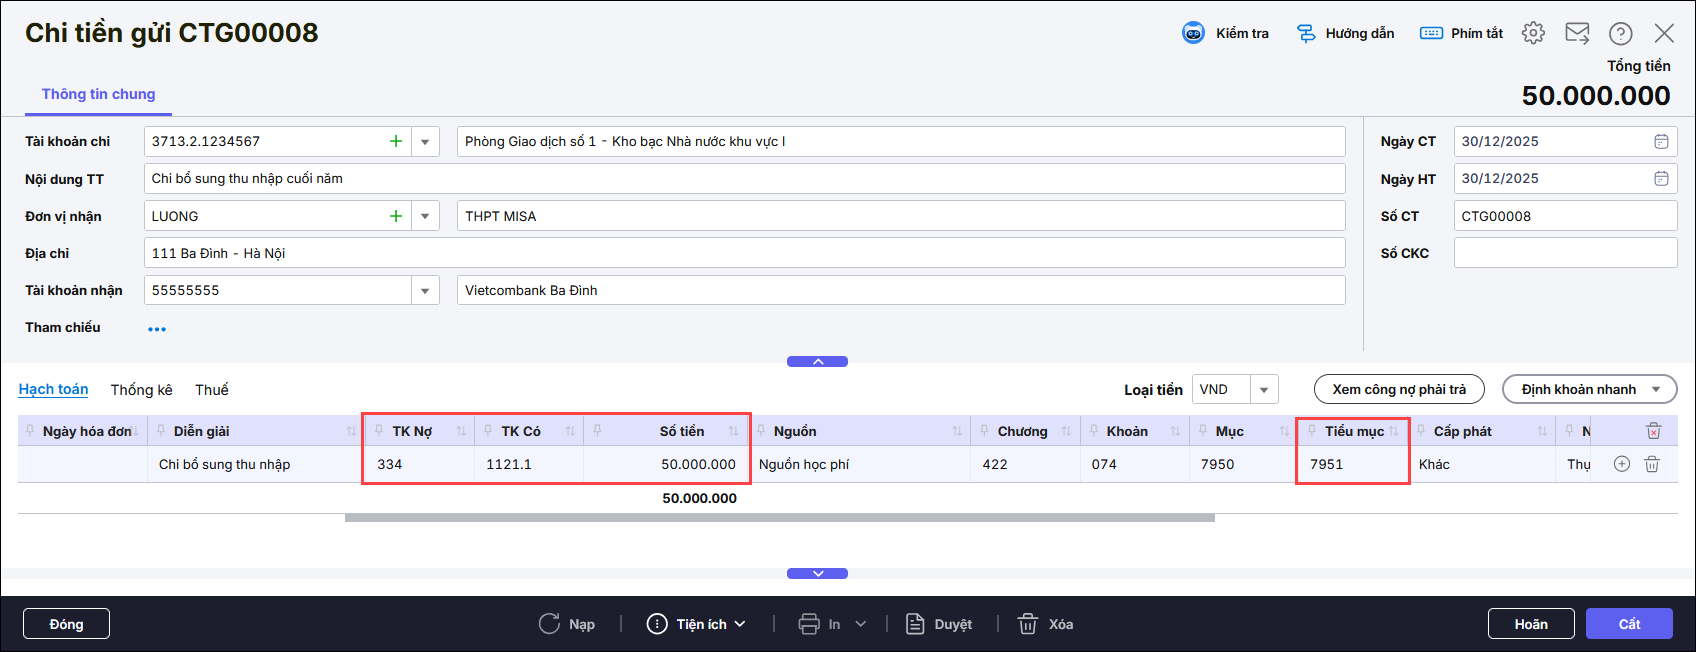Screen dimensions: 1696x652
Task: Open the settings gear icon
Action: [1533, 33]
